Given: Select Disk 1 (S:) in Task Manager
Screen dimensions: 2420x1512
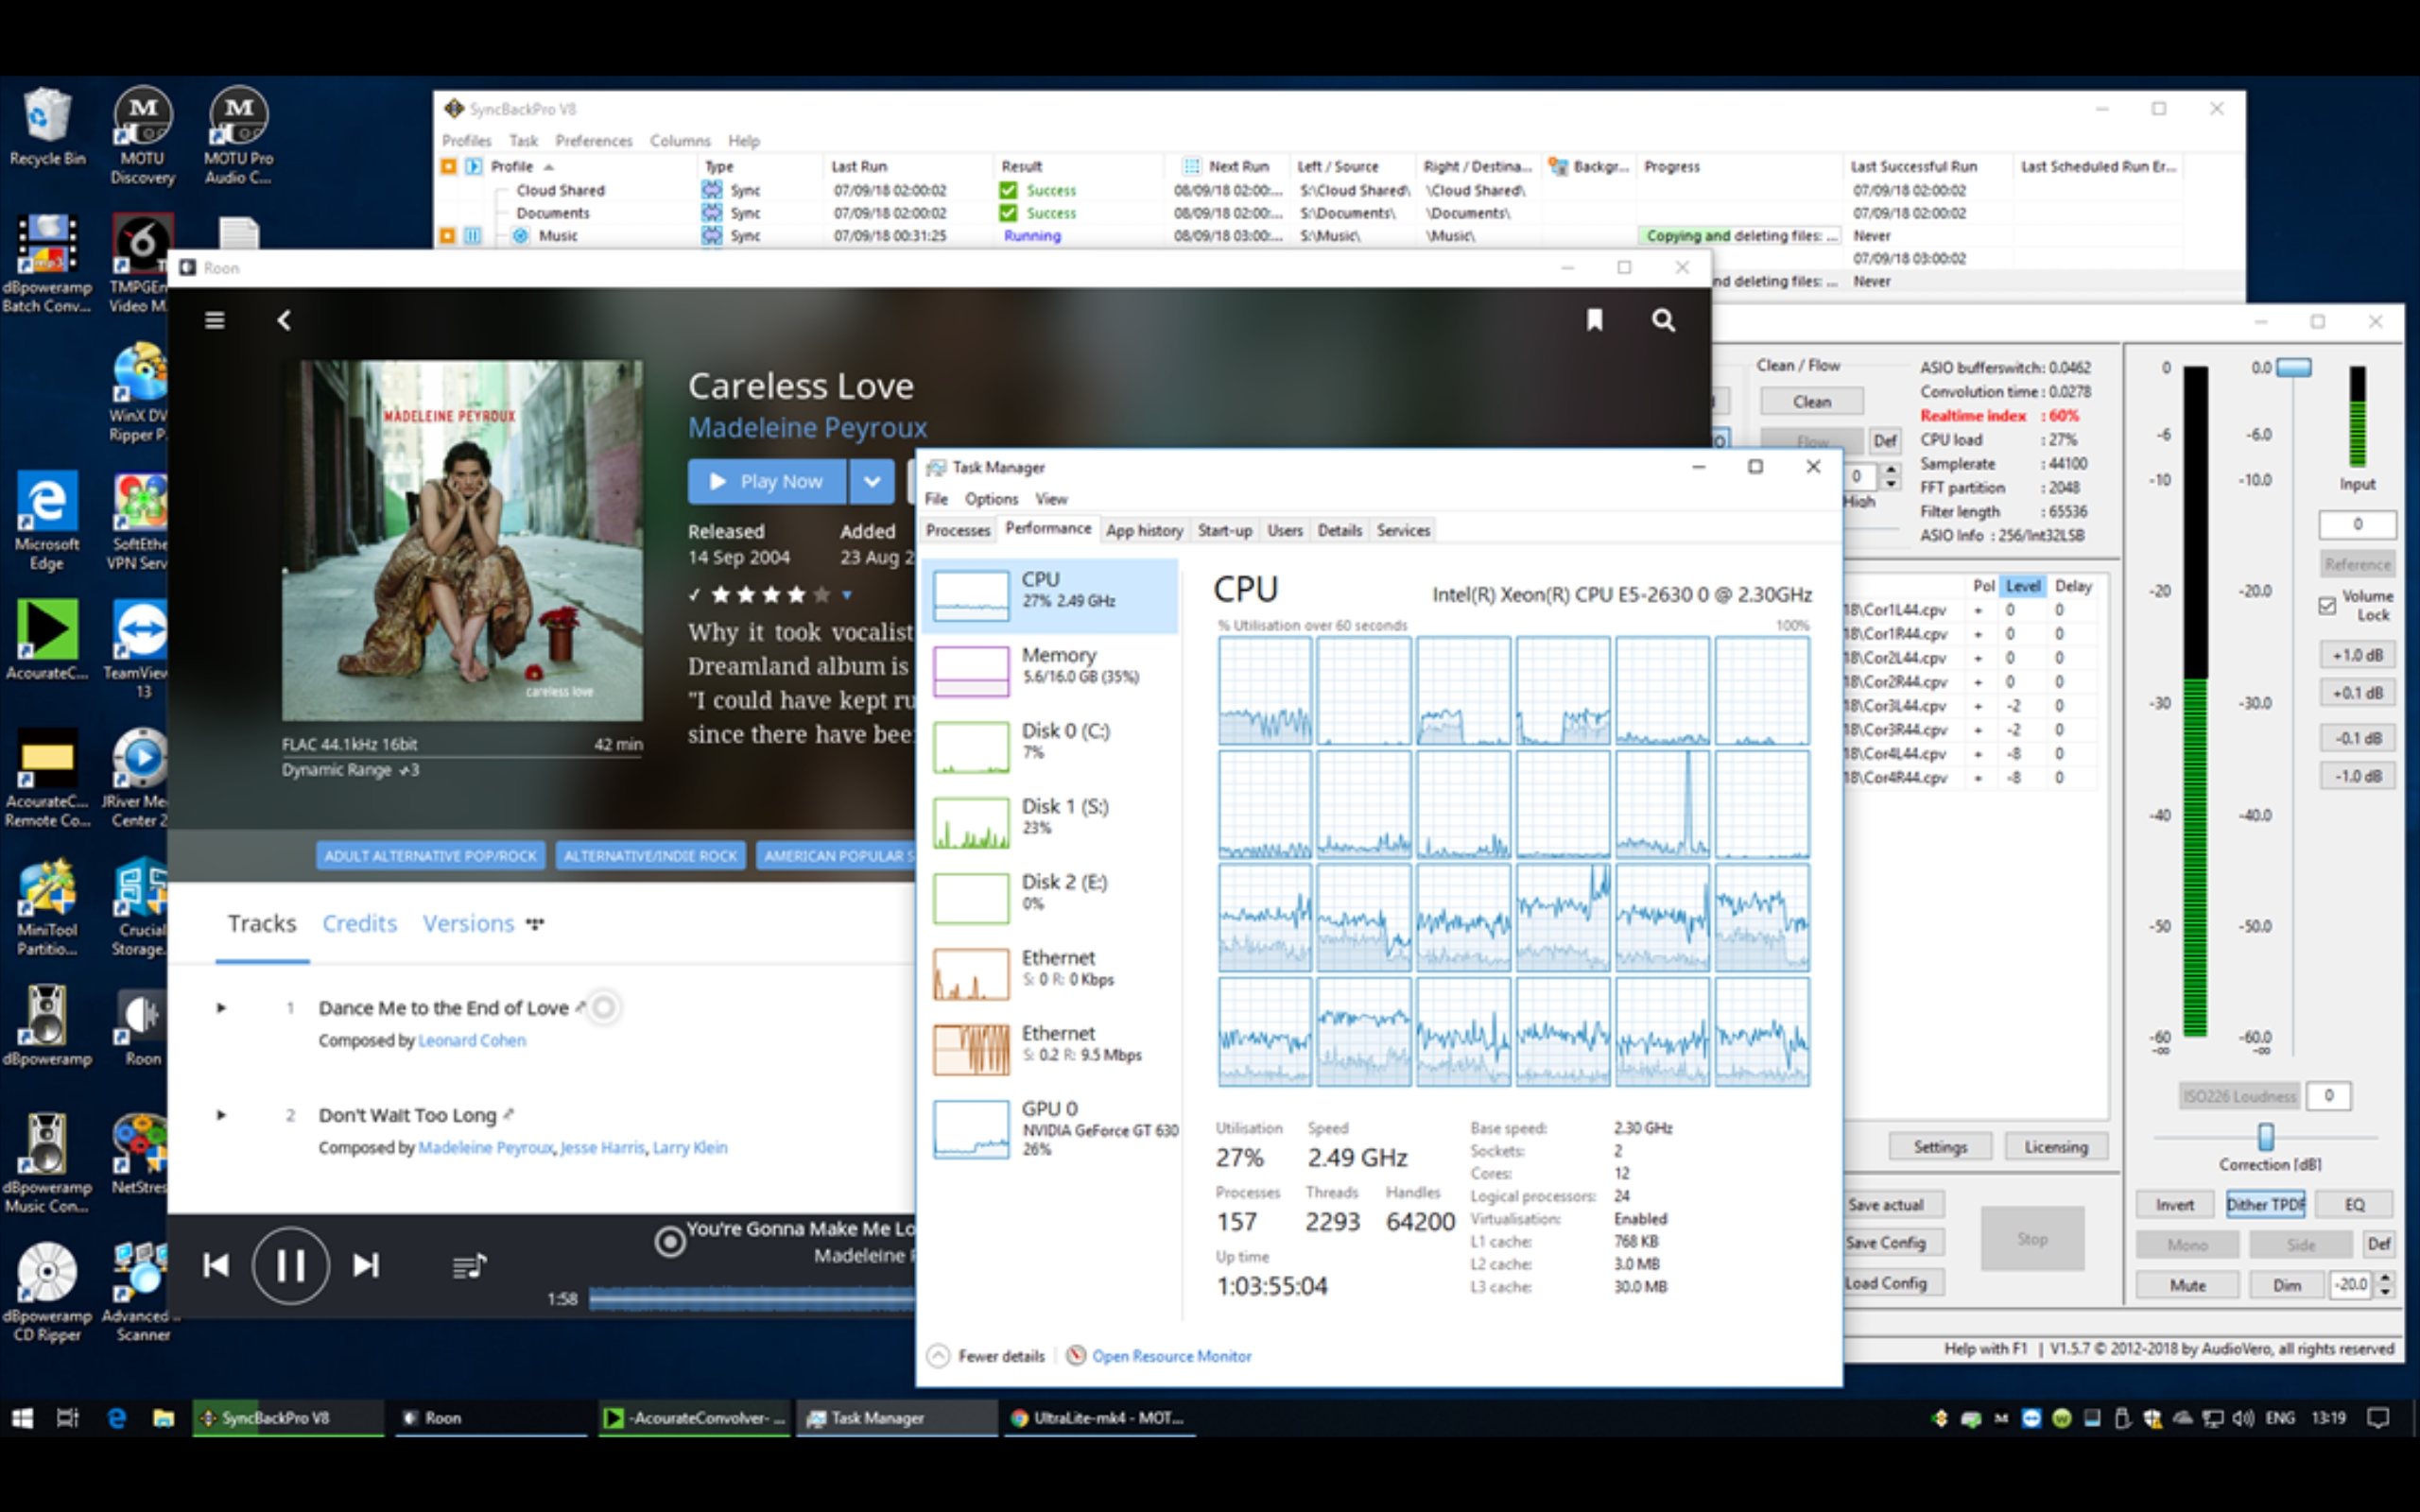Looking at the screenshot, I should [1051, 822].
